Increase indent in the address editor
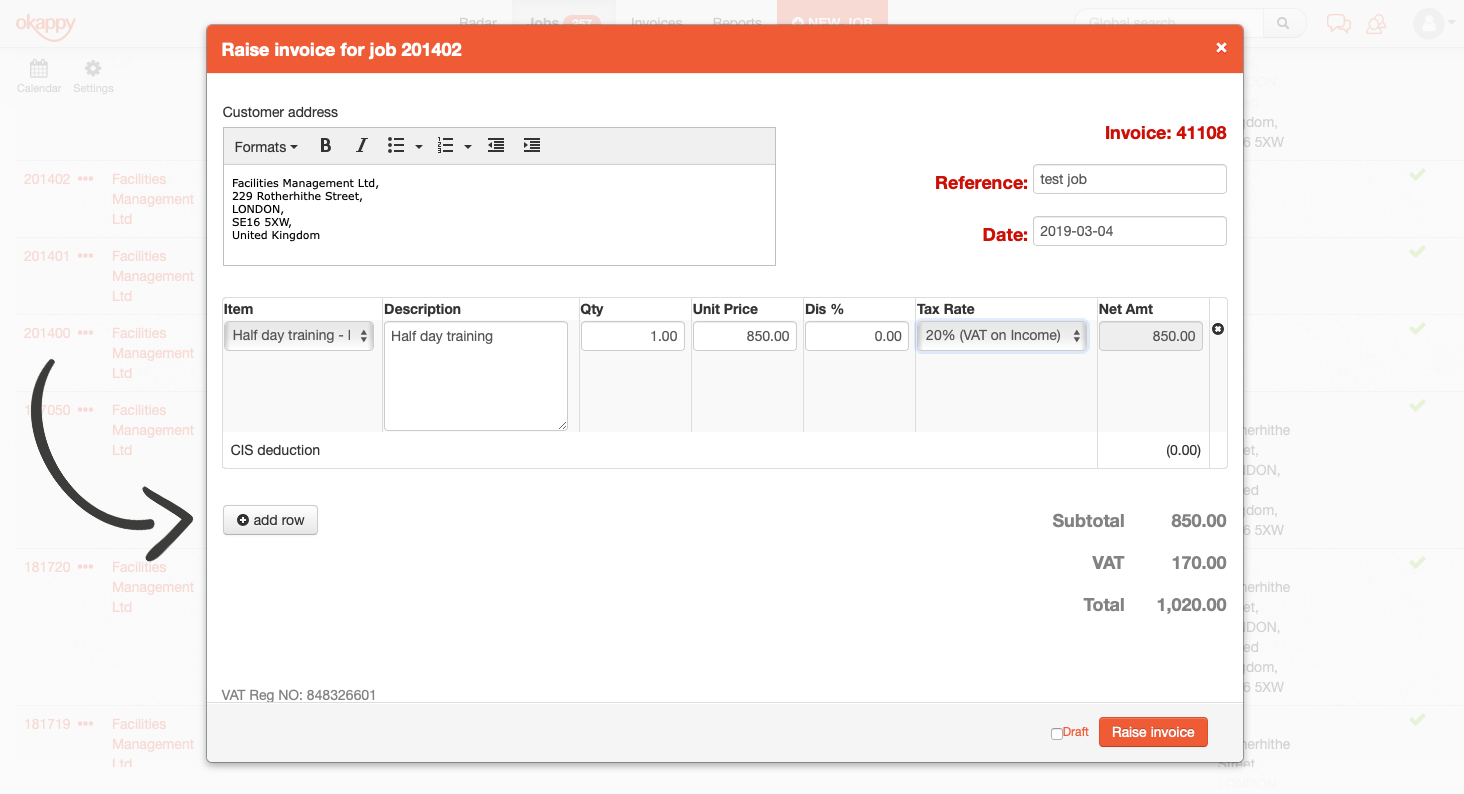1464x794 pixels. click(532, 146)
